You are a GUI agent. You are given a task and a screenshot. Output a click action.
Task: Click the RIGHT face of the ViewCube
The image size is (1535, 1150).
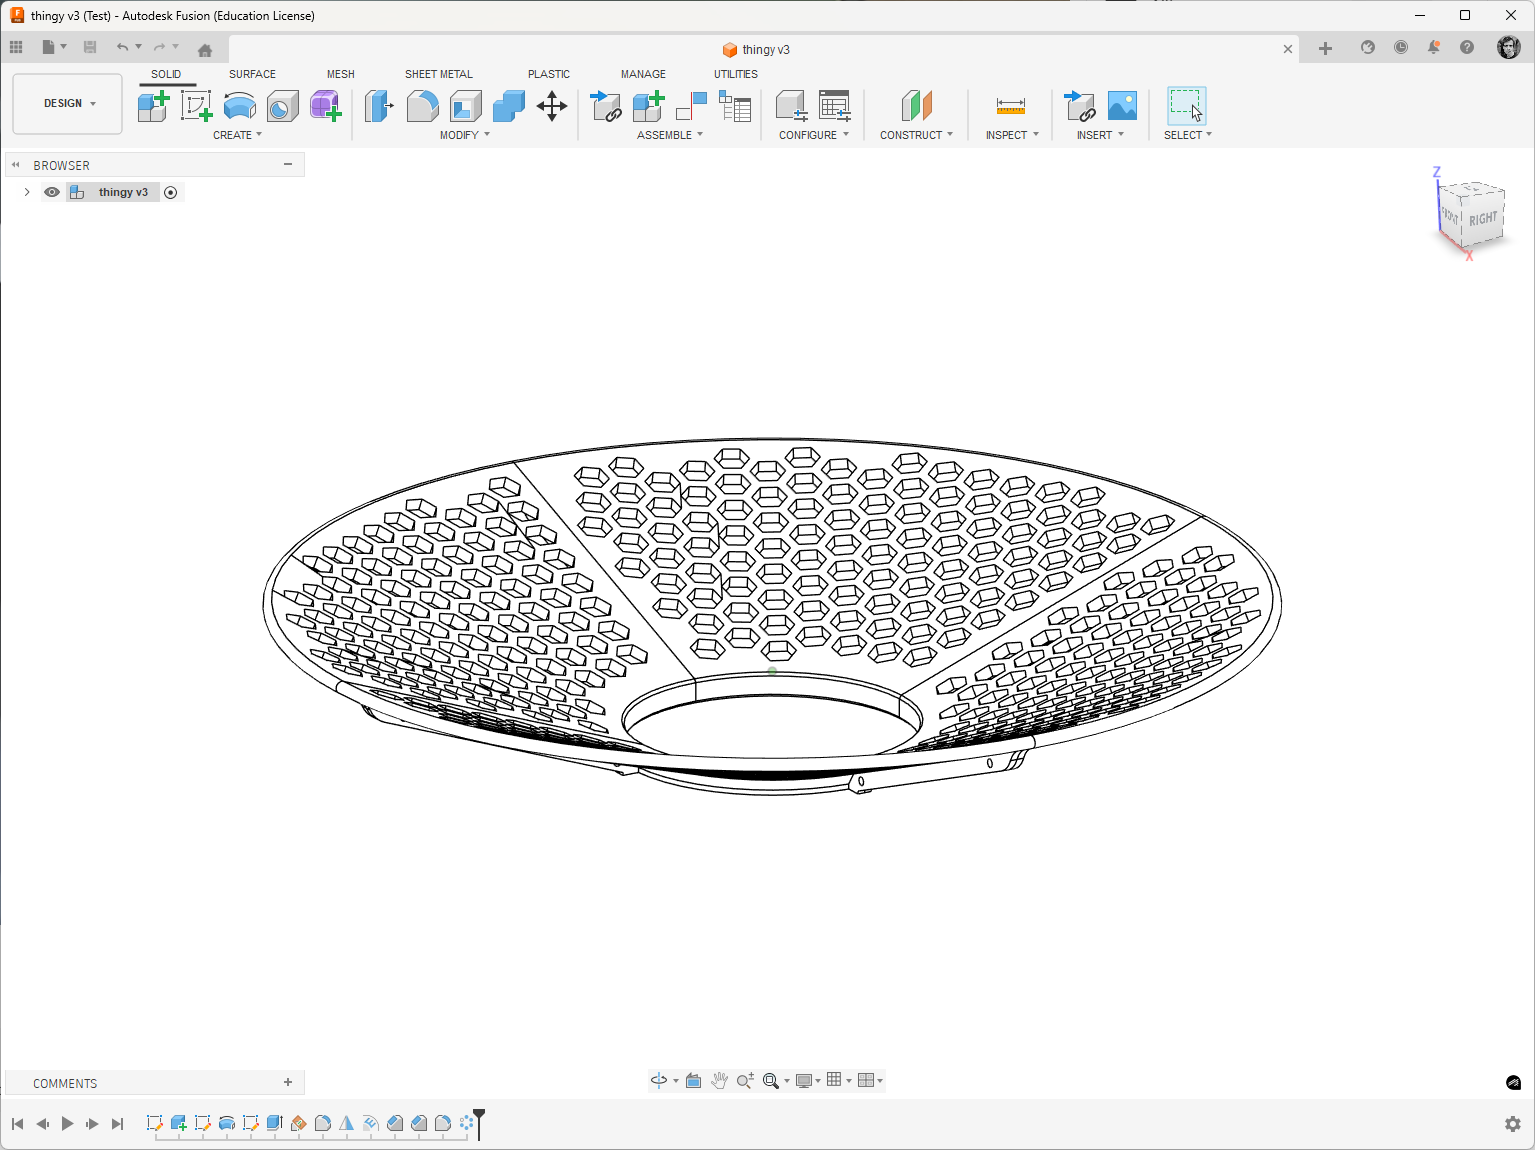pos(1483,219)
